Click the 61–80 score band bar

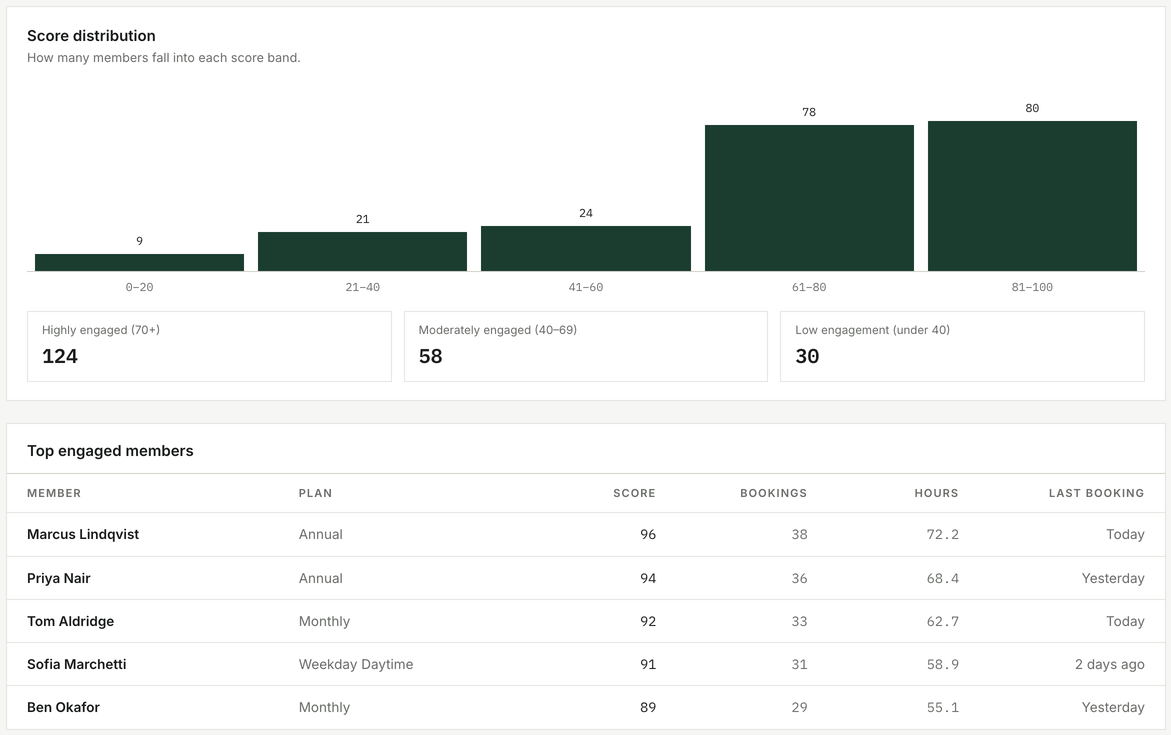(x=809, y=198)
